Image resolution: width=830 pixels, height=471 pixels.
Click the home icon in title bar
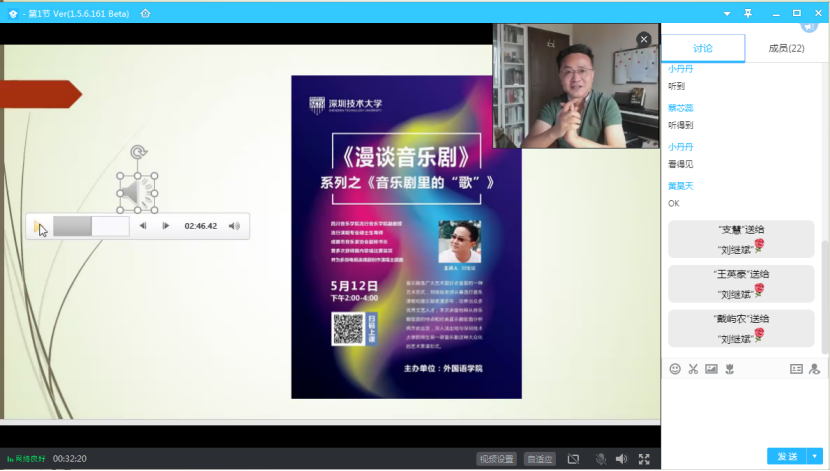pyautogui.click(x=146, y=13)
